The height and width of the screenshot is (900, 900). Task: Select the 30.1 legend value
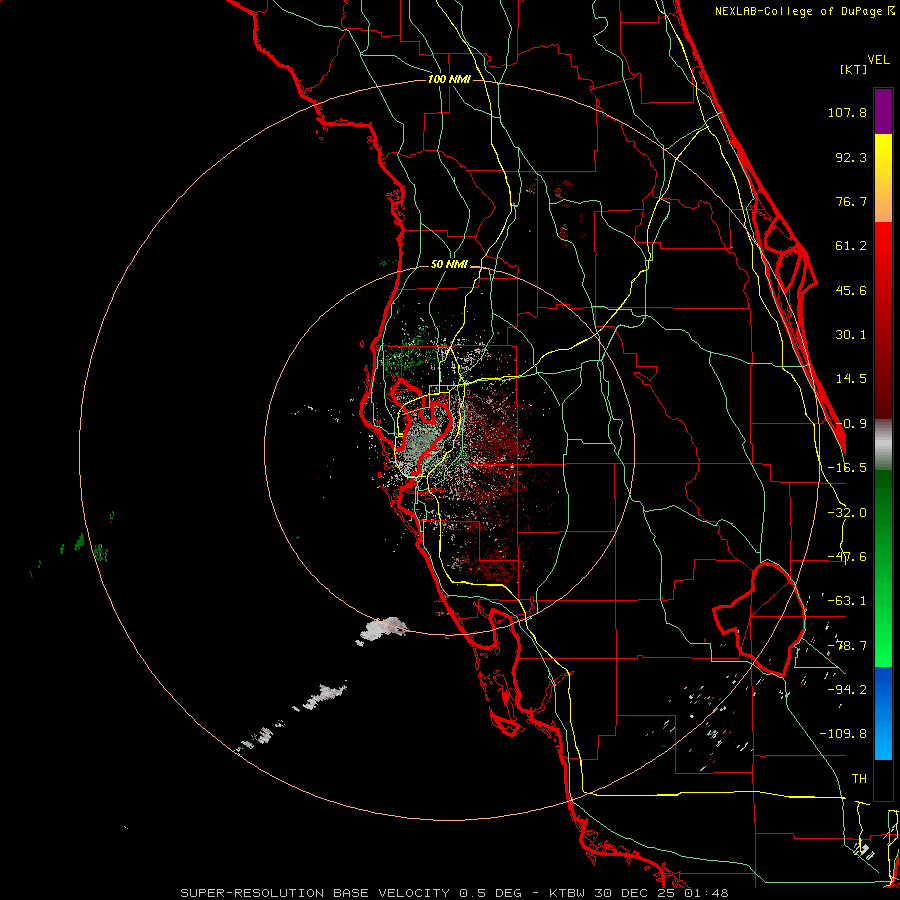pyautogui.click(x=851, y=335)
